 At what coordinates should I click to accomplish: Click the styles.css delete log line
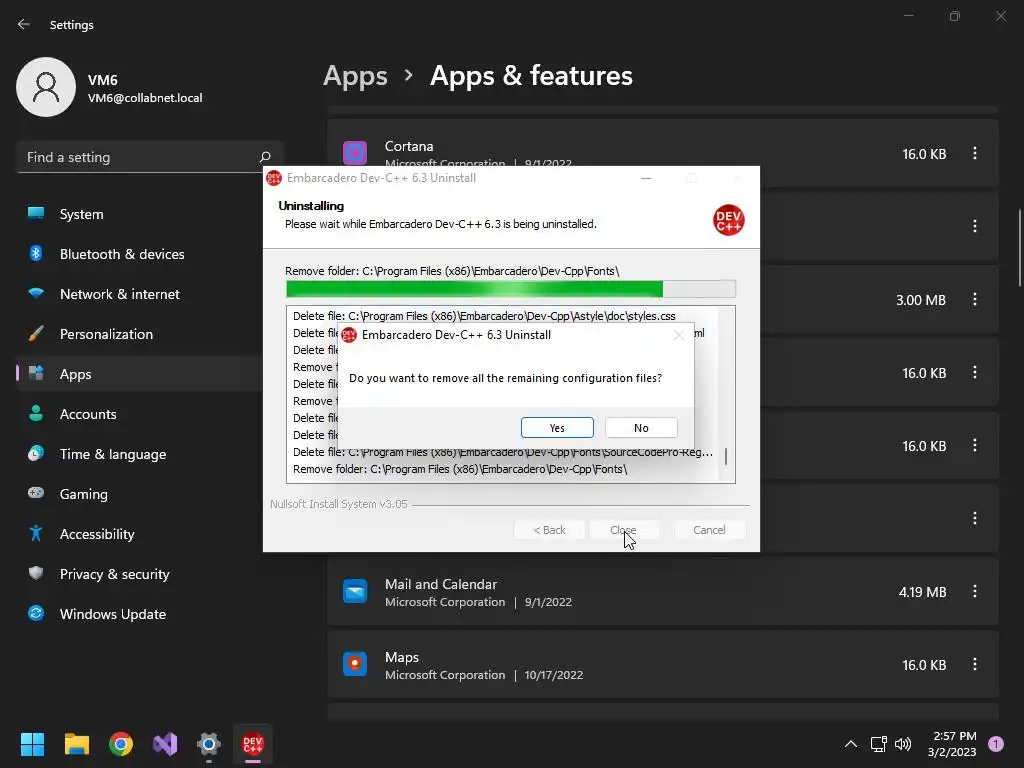(484, 316)
